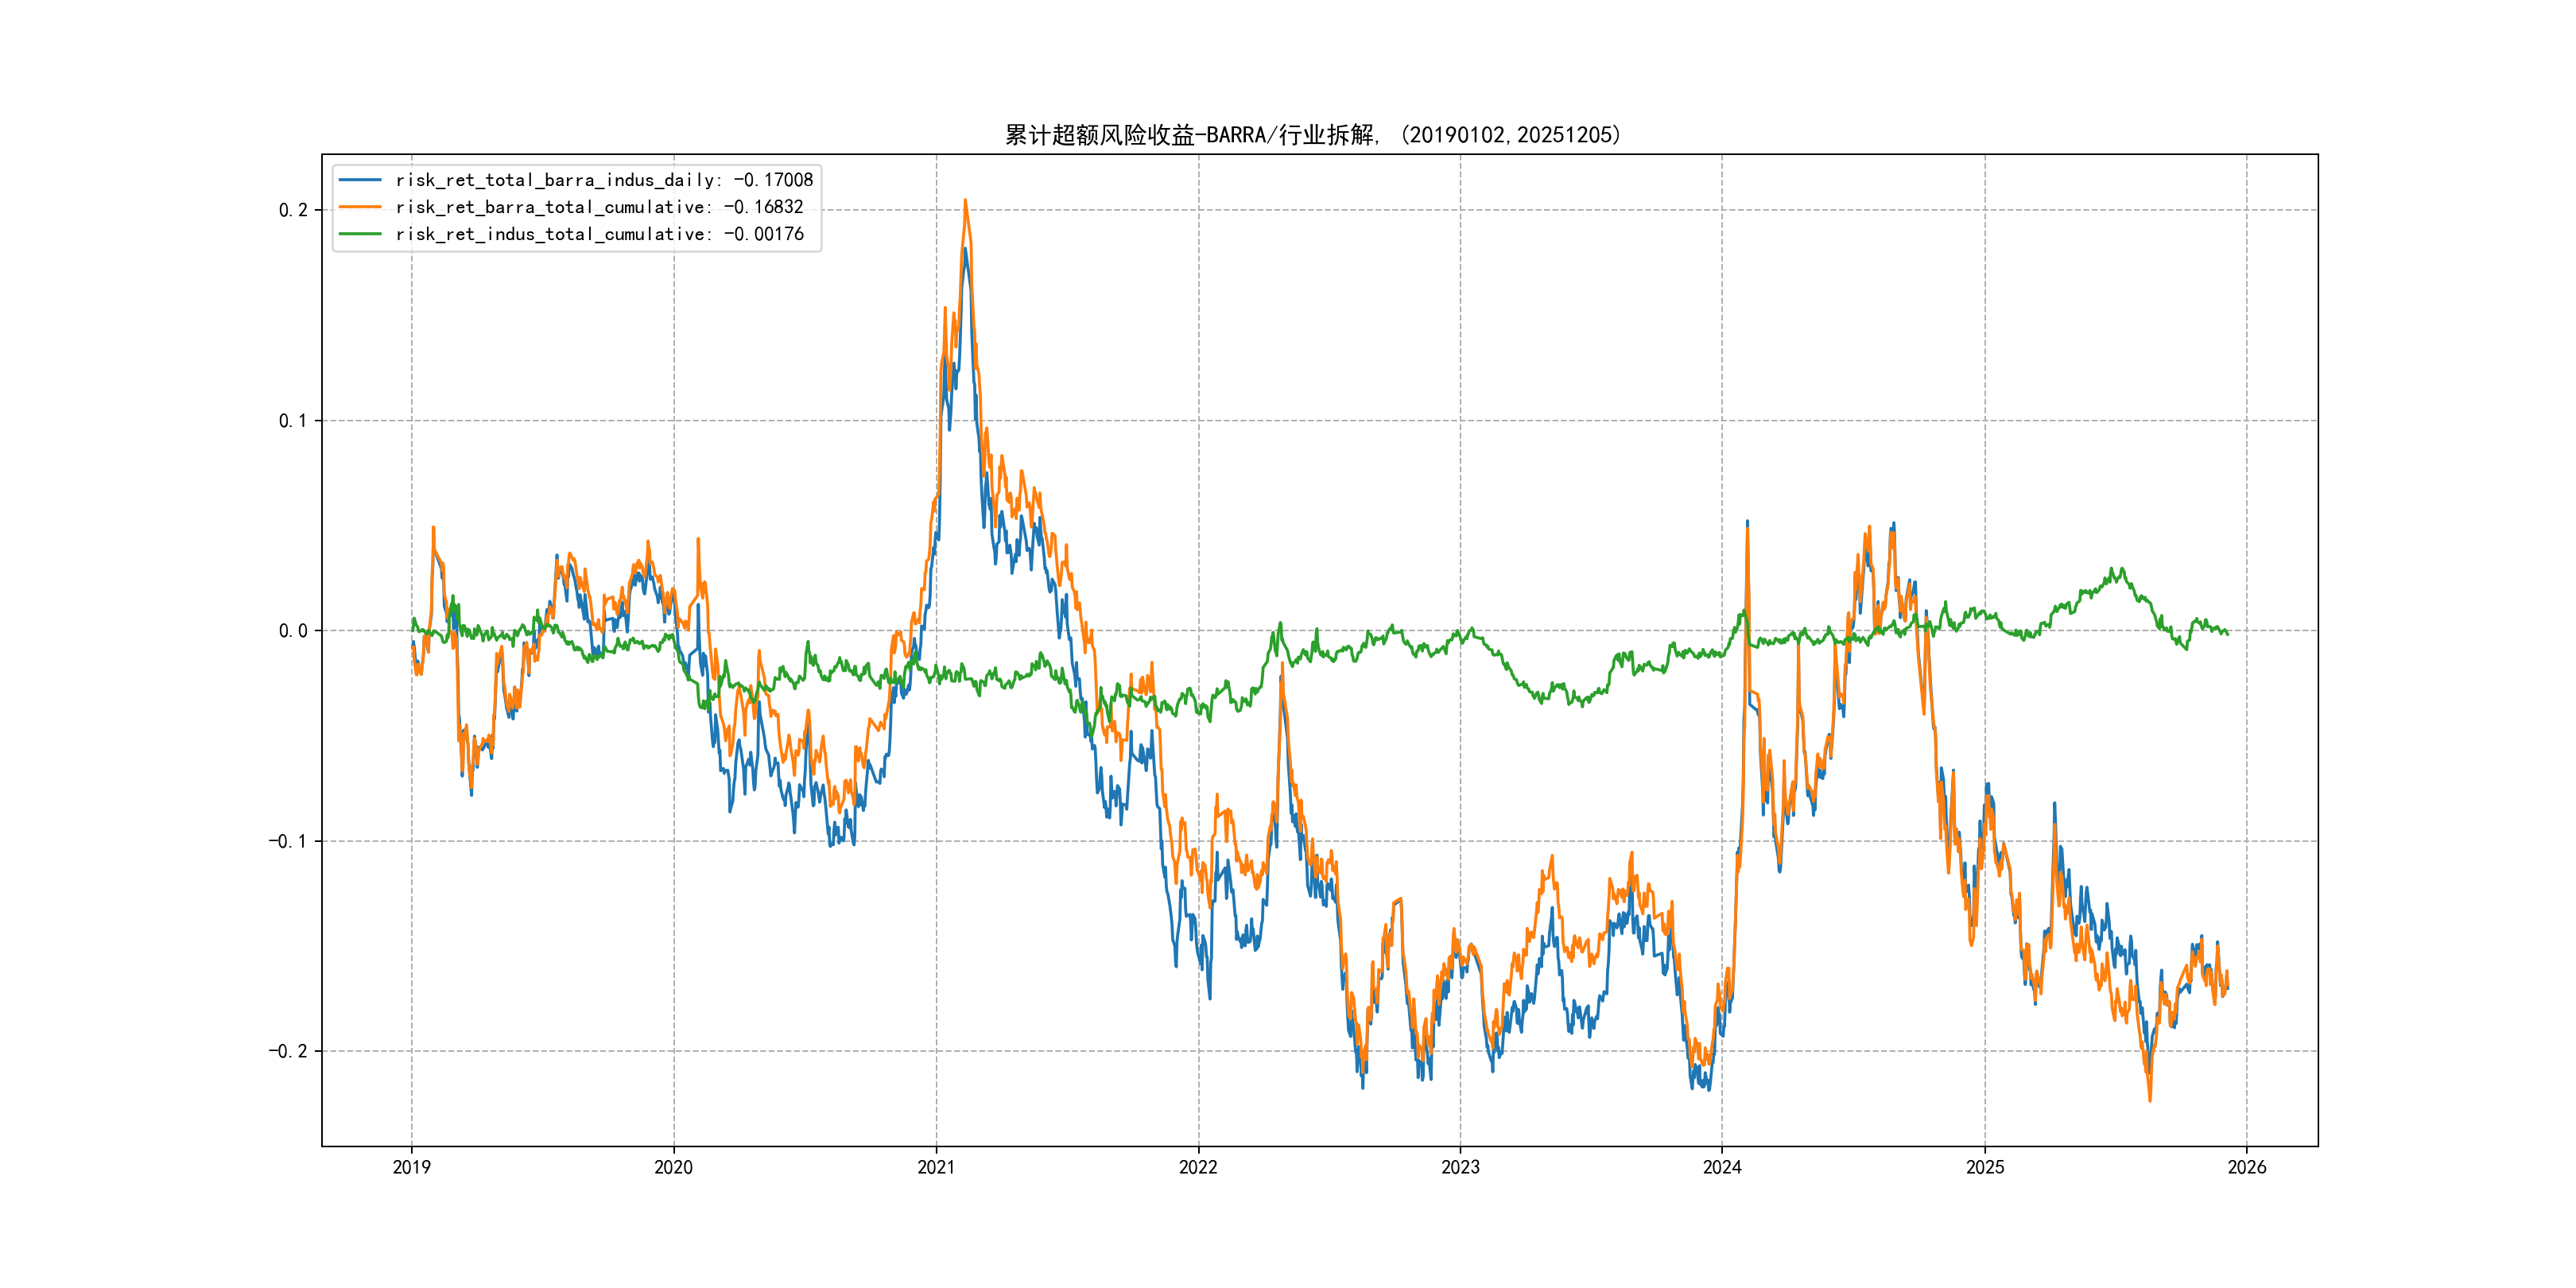Click the 2023 x-axis tick label
The image size is (2576, 1288).
pos(1460,1167)
